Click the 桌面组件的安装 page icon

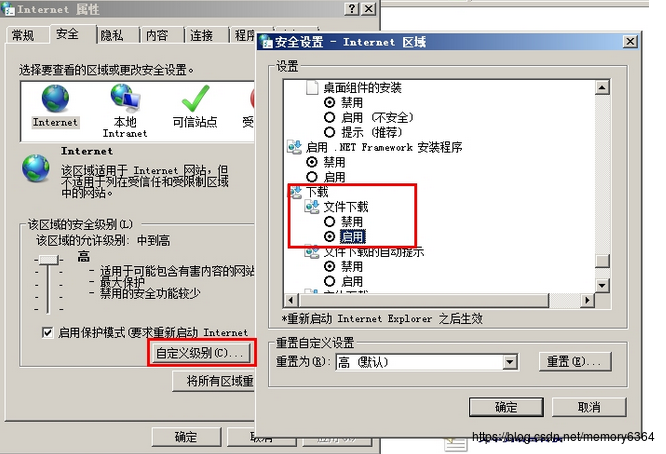pyautogui.click(x=312, y=87)
